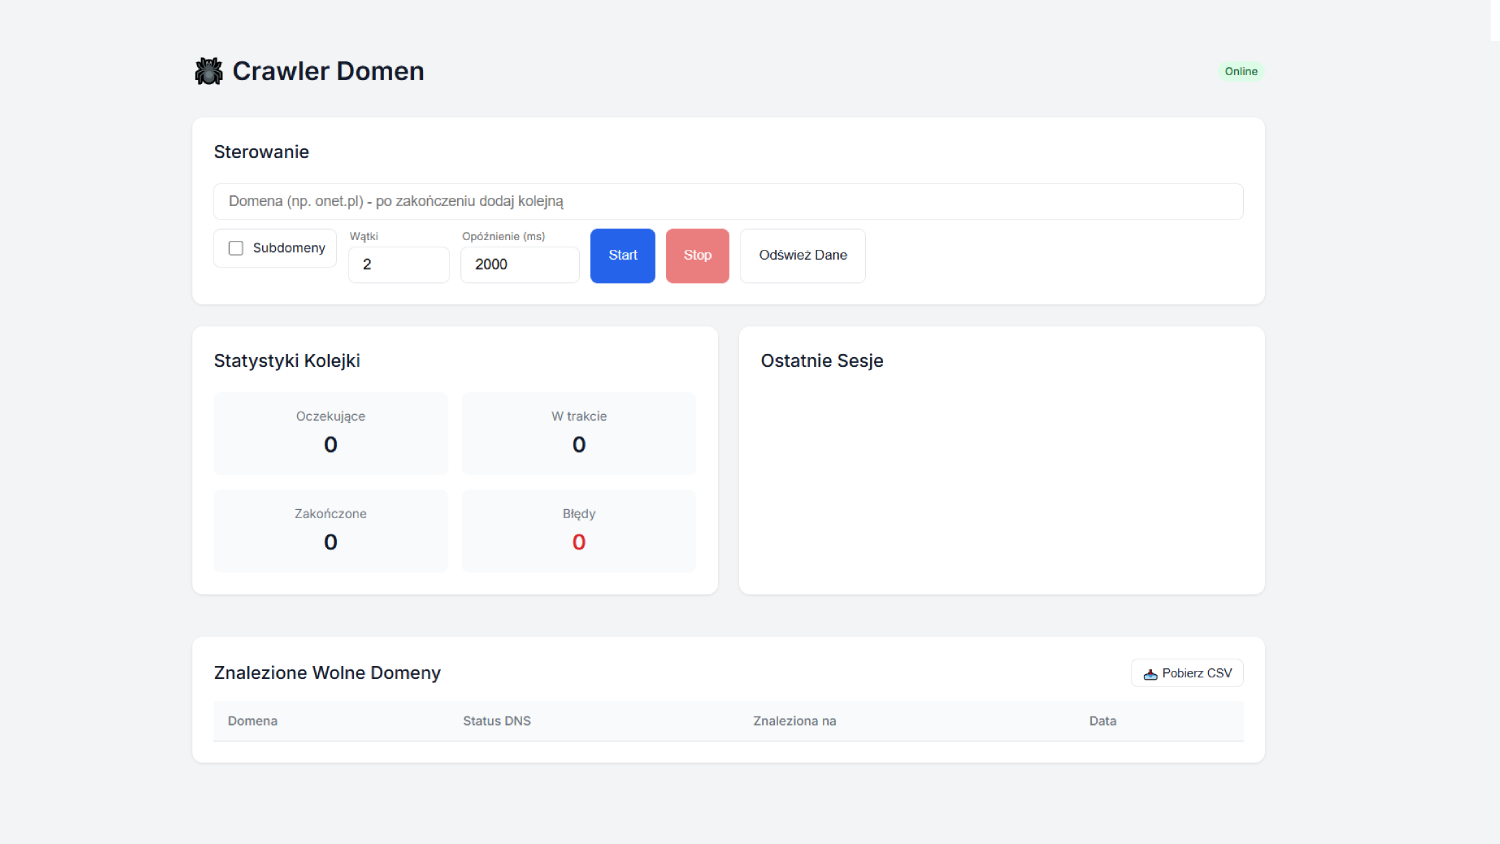Click the Domena column header
Screen dimensions: 1500x844
click(253, 721)
